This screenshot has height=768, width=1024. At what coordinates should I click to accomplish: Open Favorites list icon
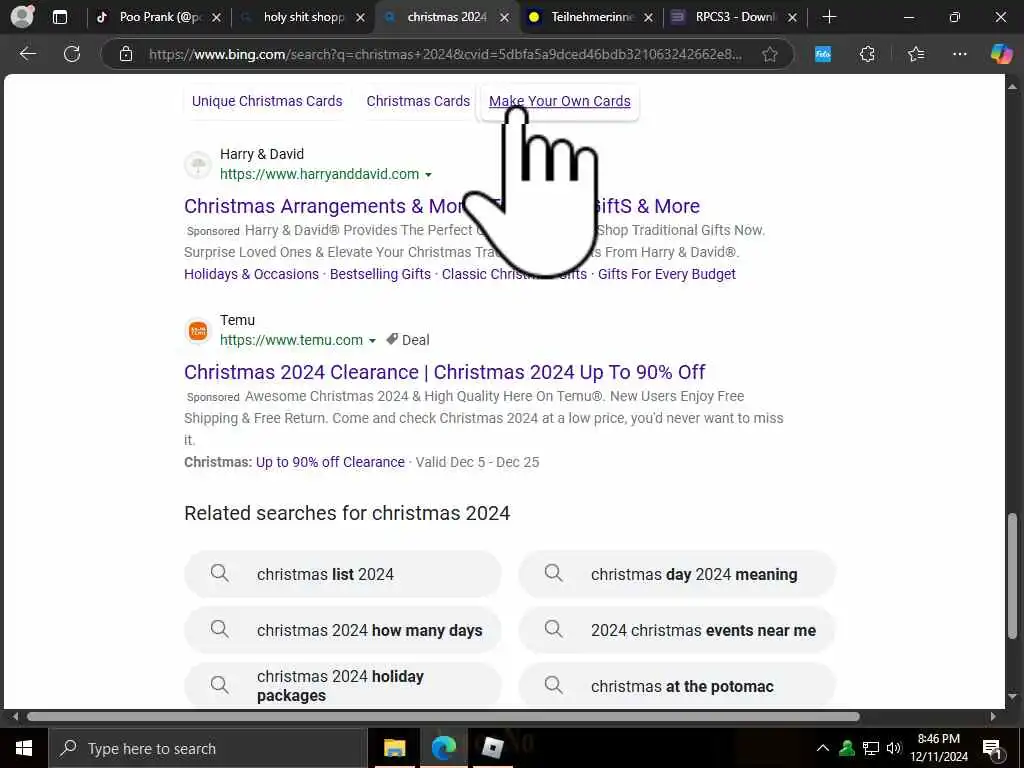point(916,54)
